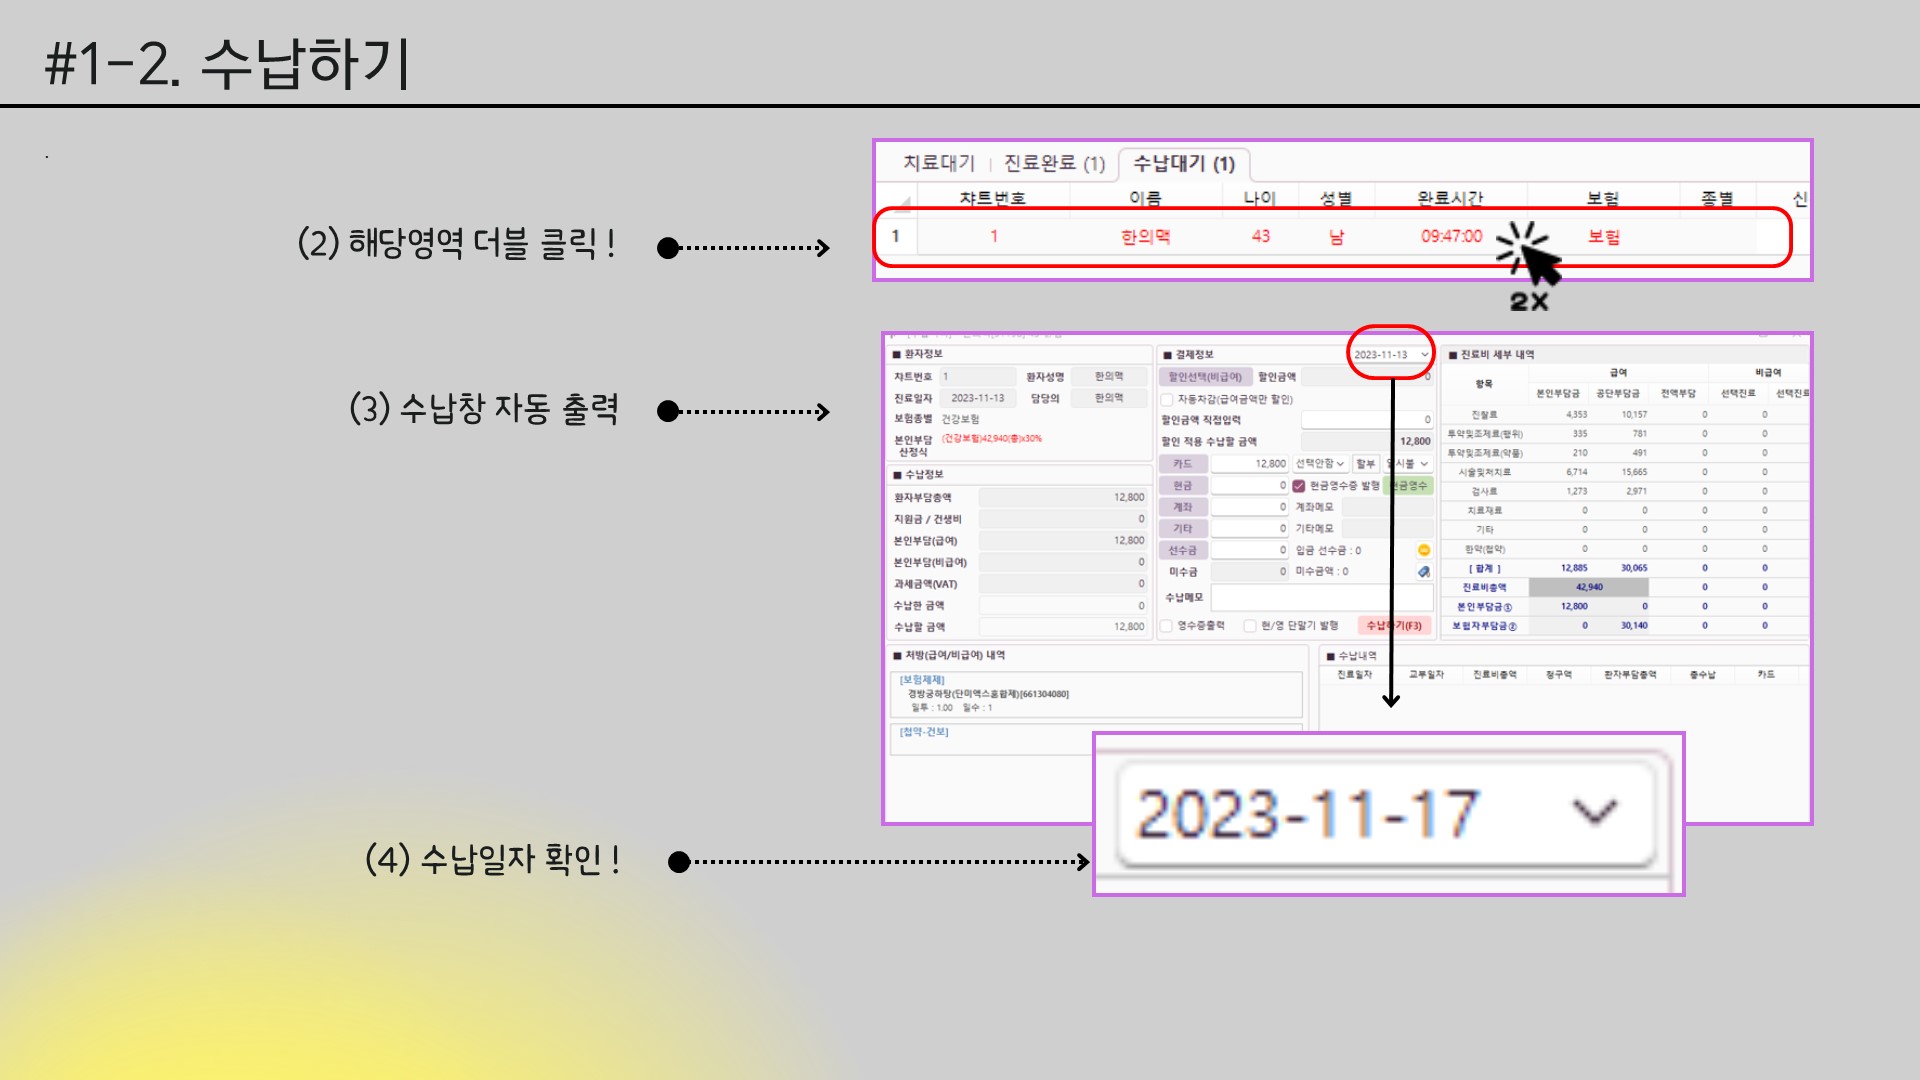Image resolution: width=1920 pixels, height=1080 pixels.
Task: Expand enlarged 2023-11-17 date chevron
Action: pyautogui.click(x=1594, y=811)
